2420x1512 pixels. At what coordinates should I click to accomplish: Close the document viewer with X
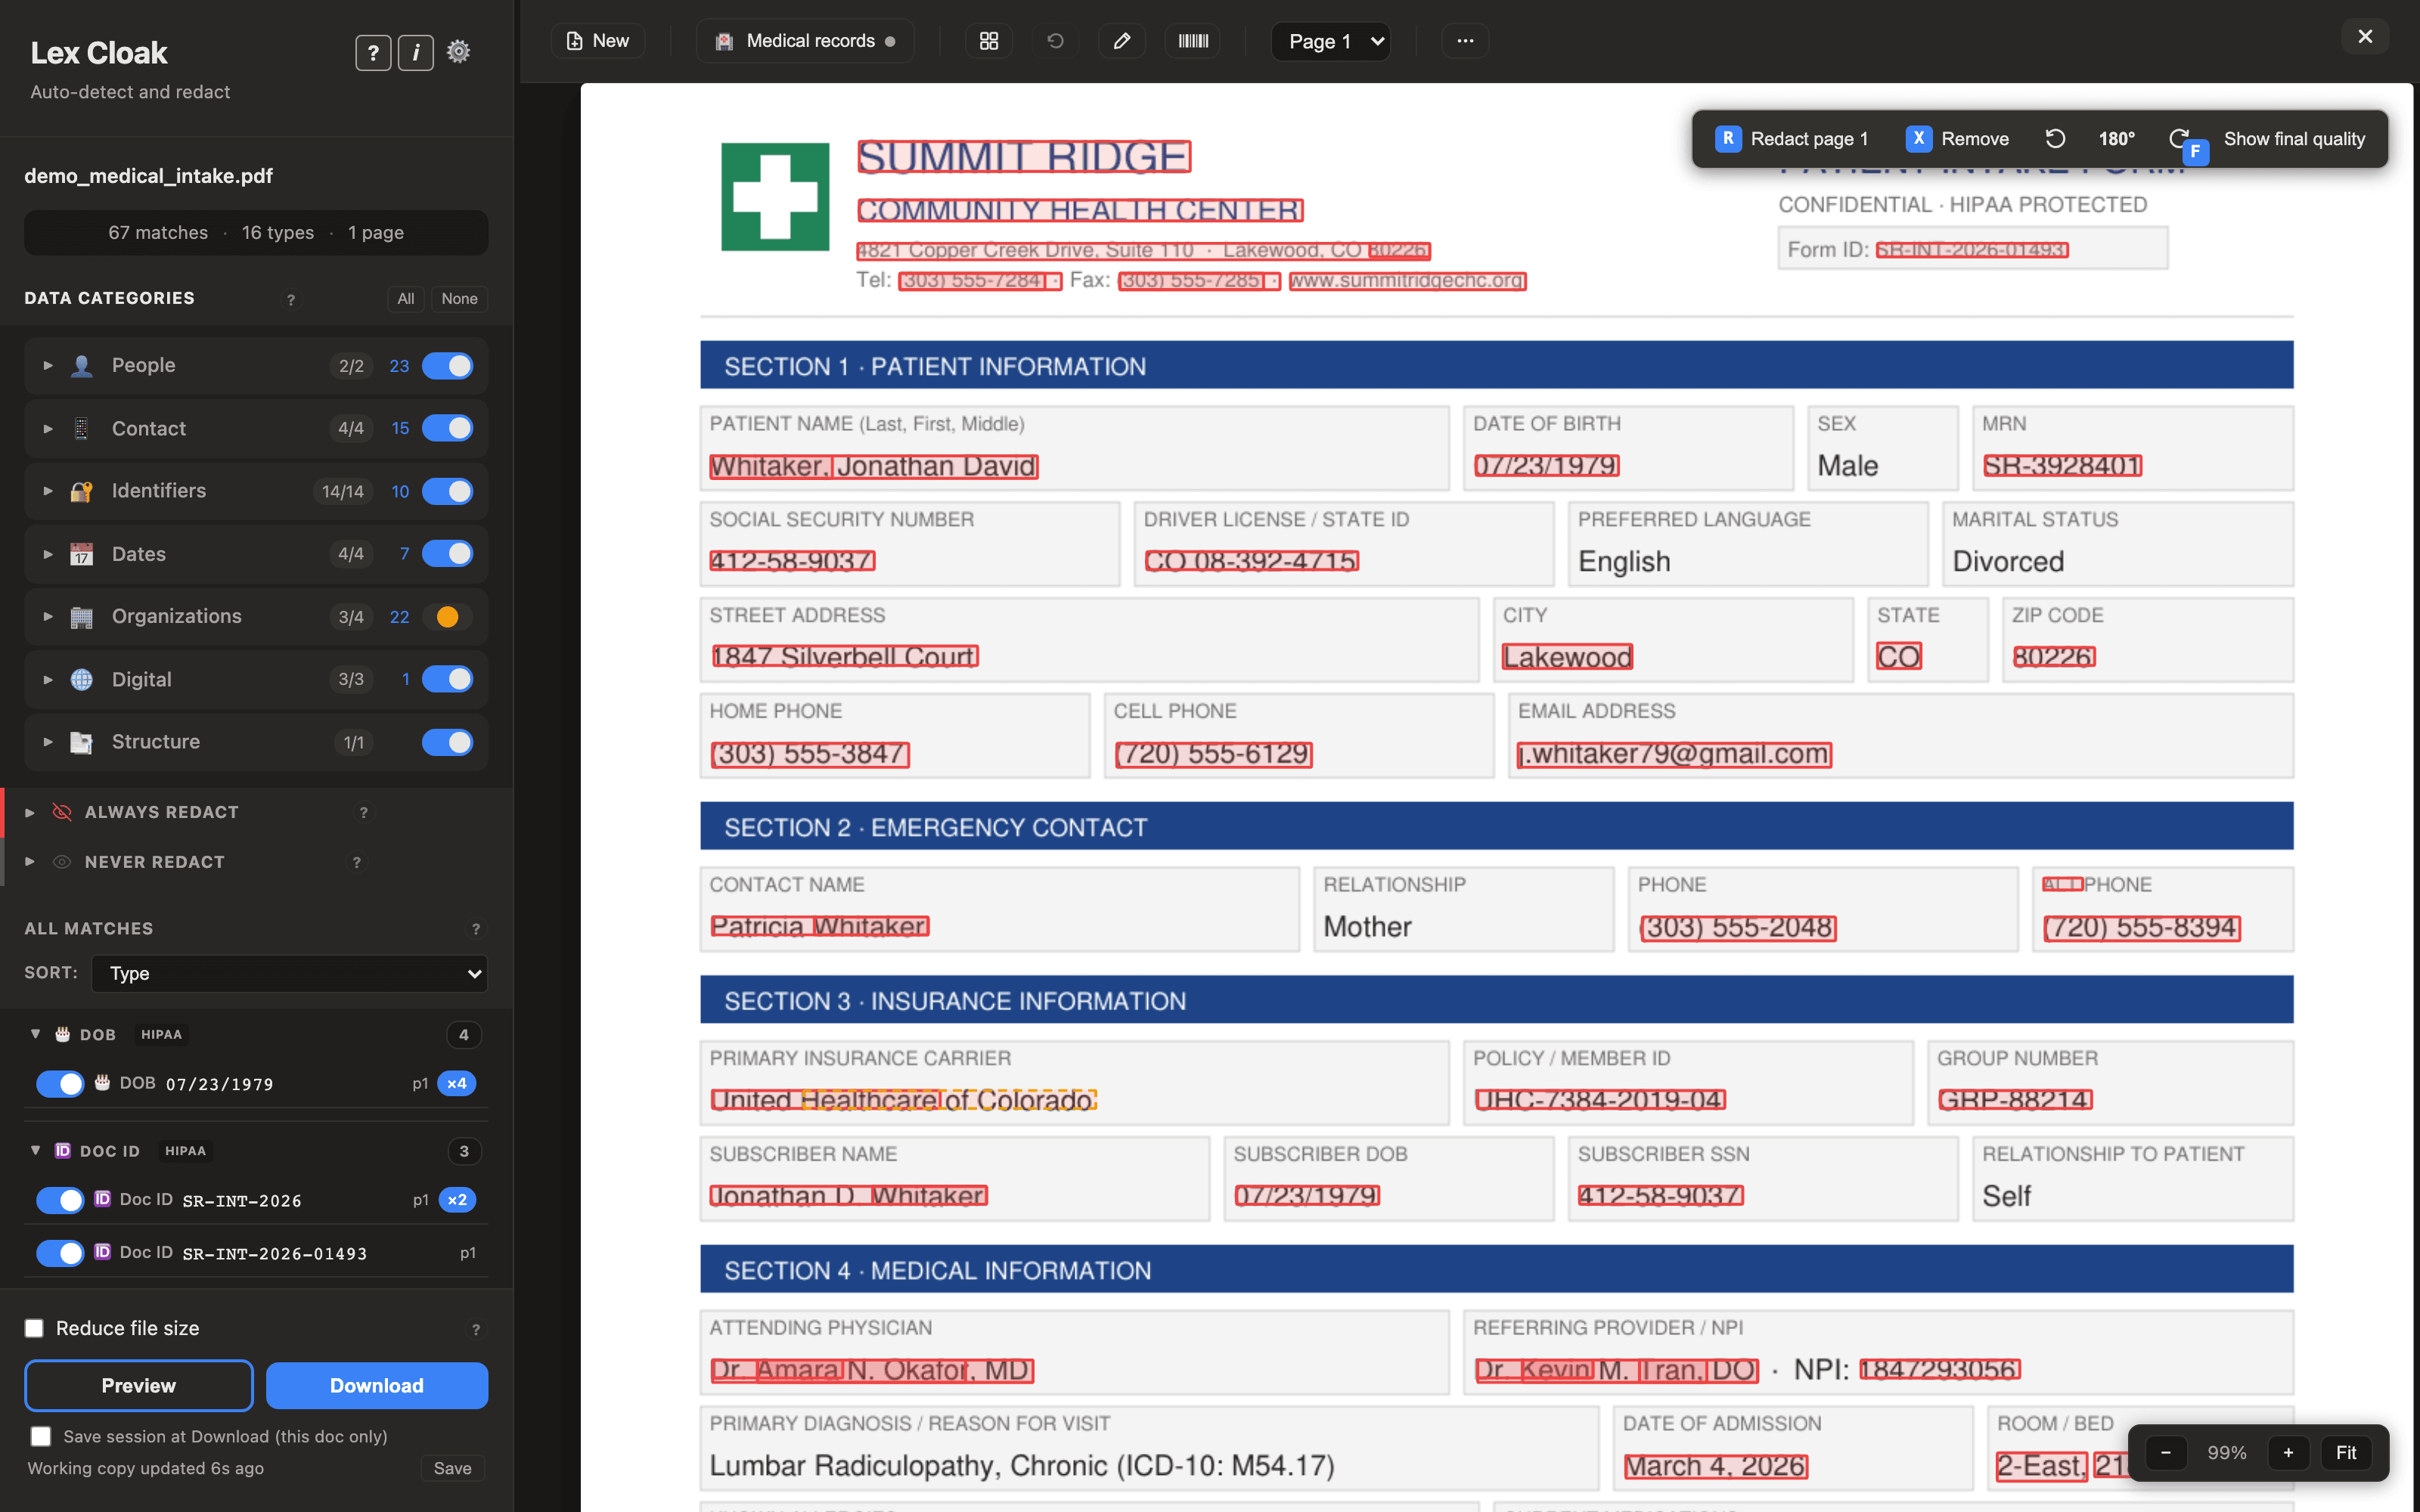(2365, 37)
